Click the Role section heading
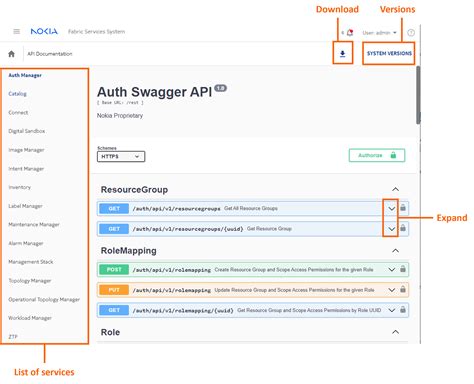474x384 pixels. (x=110, y=332)
